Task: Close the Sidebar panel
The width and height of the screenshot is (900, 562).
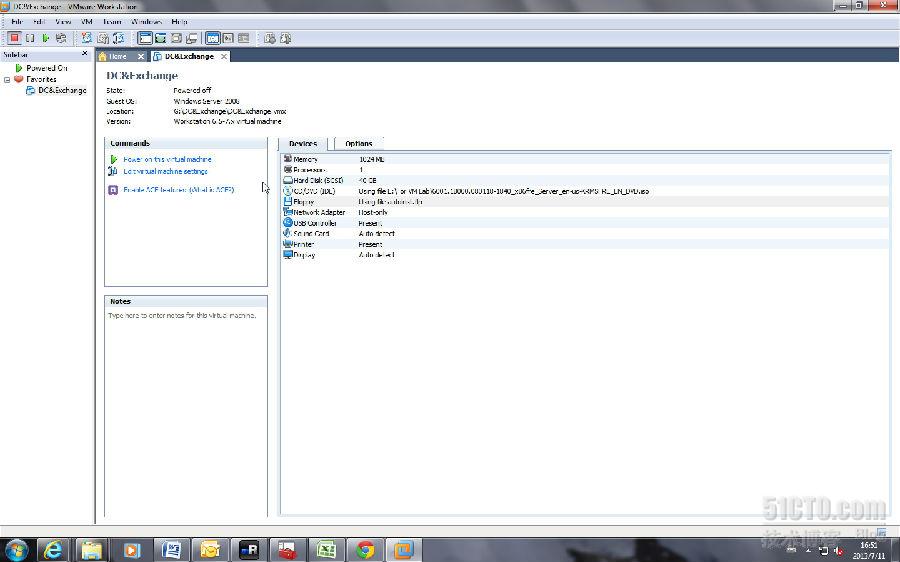Action: pos(85,53)
